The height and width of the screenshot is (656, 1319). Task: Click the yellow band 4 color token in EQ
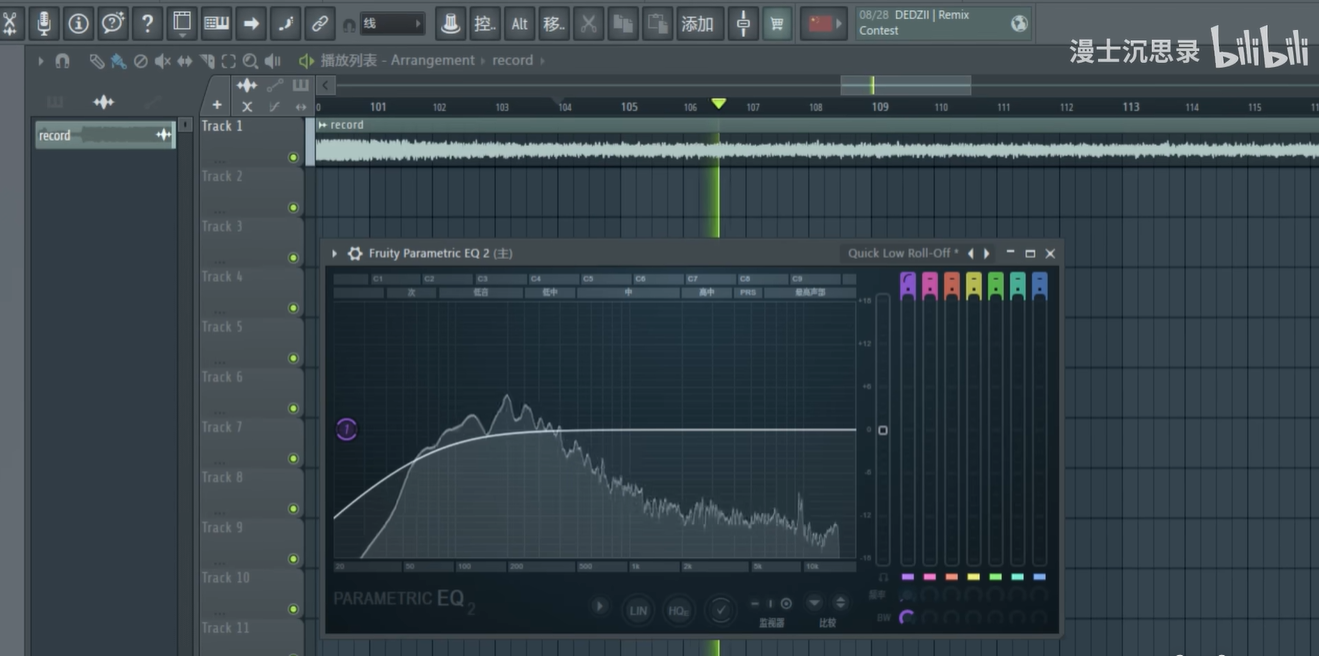pyautogui.click(x=973, y=284)
